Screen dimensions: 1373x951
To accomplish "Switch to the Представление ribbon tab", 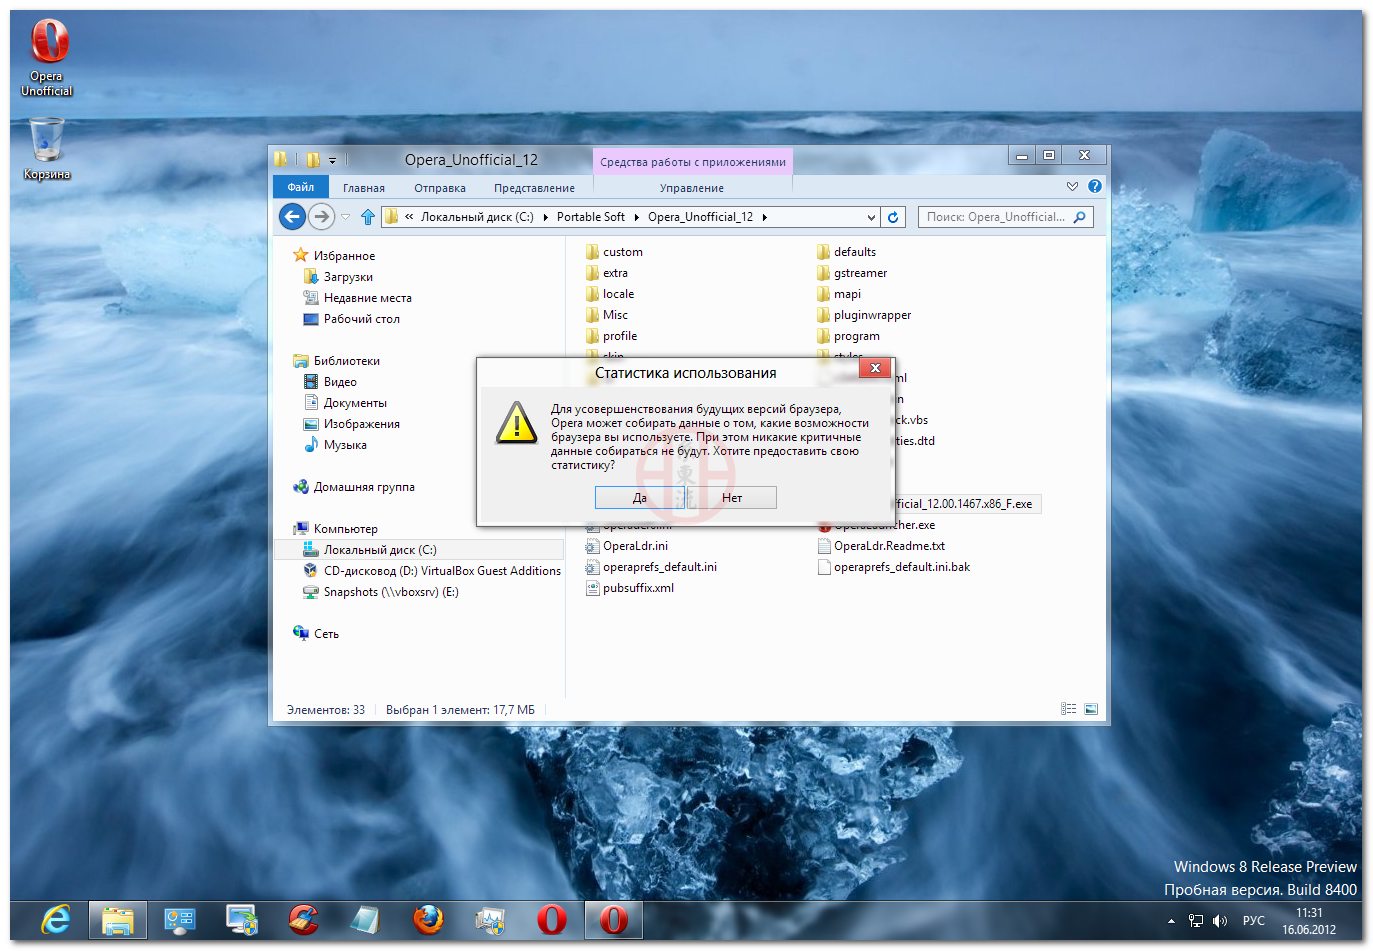I will [534, 188].
